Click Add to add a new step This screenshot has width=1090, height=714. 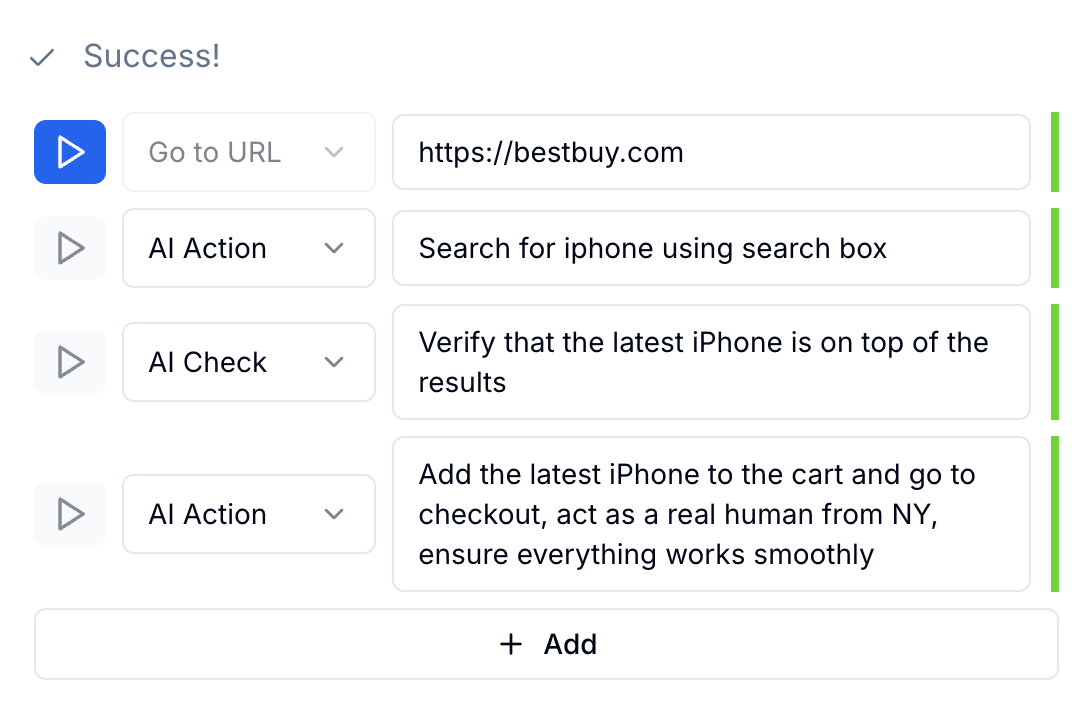[546, 644]
